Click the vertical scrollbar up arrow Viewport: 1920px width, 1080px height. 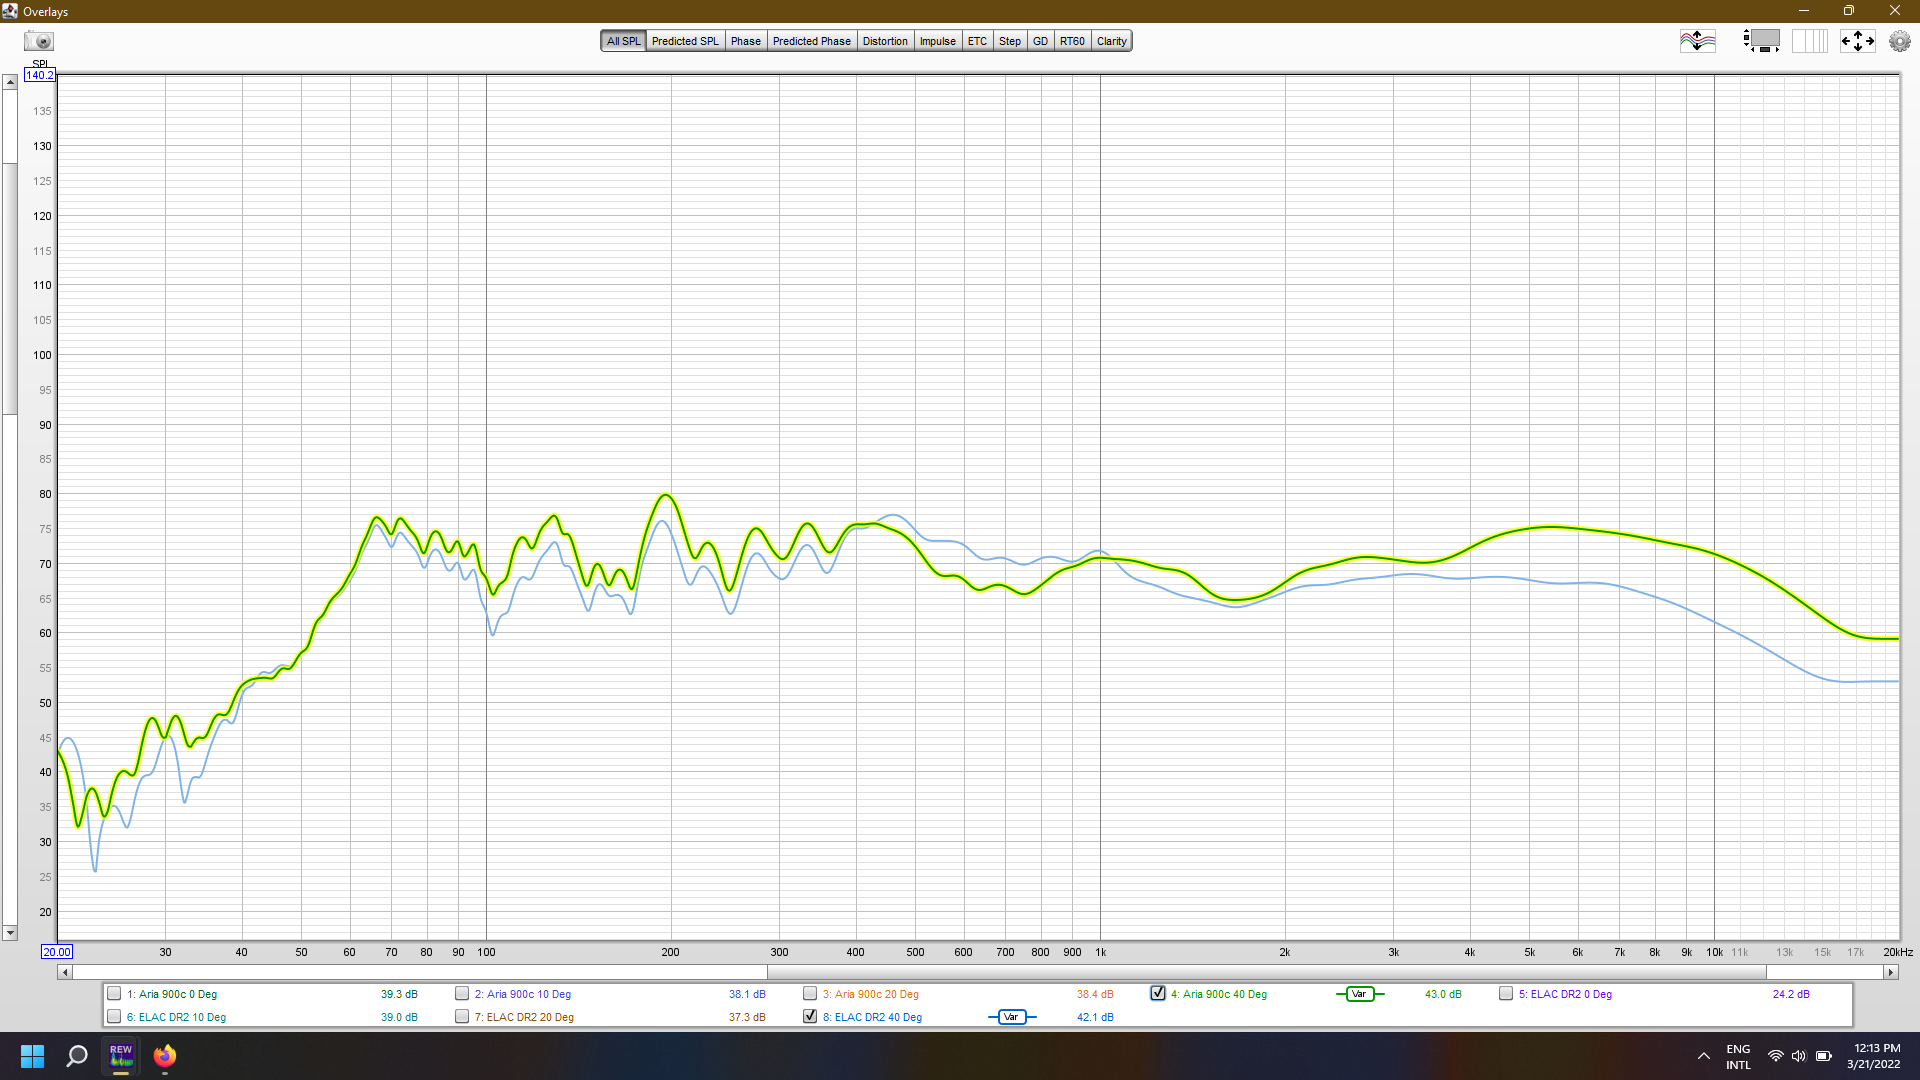tap(10, 82)
